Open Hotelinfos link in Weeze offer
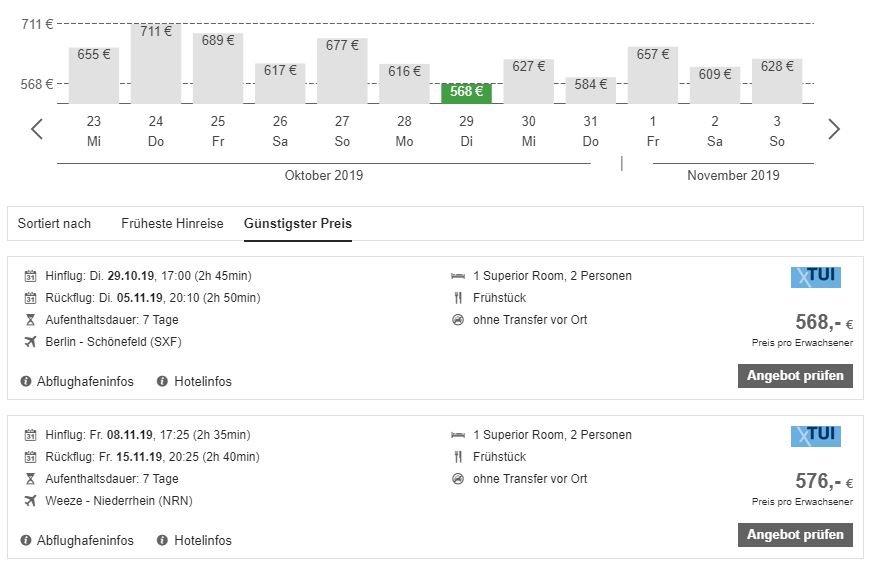Image resolution: width=874 pixels, height=566 pixels. (202, 541)
